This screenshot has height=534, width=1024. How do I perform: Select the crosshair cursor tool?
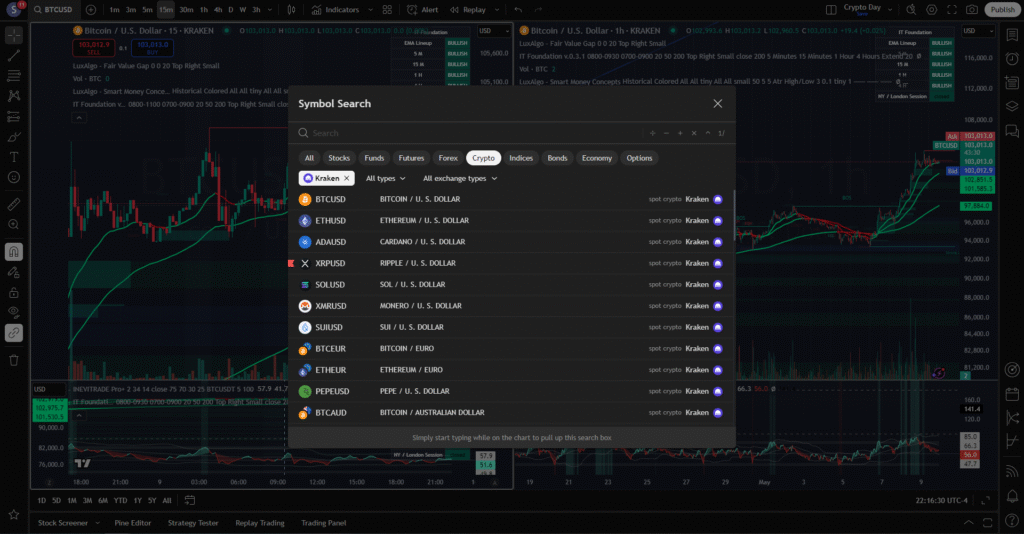click(14, 35)
